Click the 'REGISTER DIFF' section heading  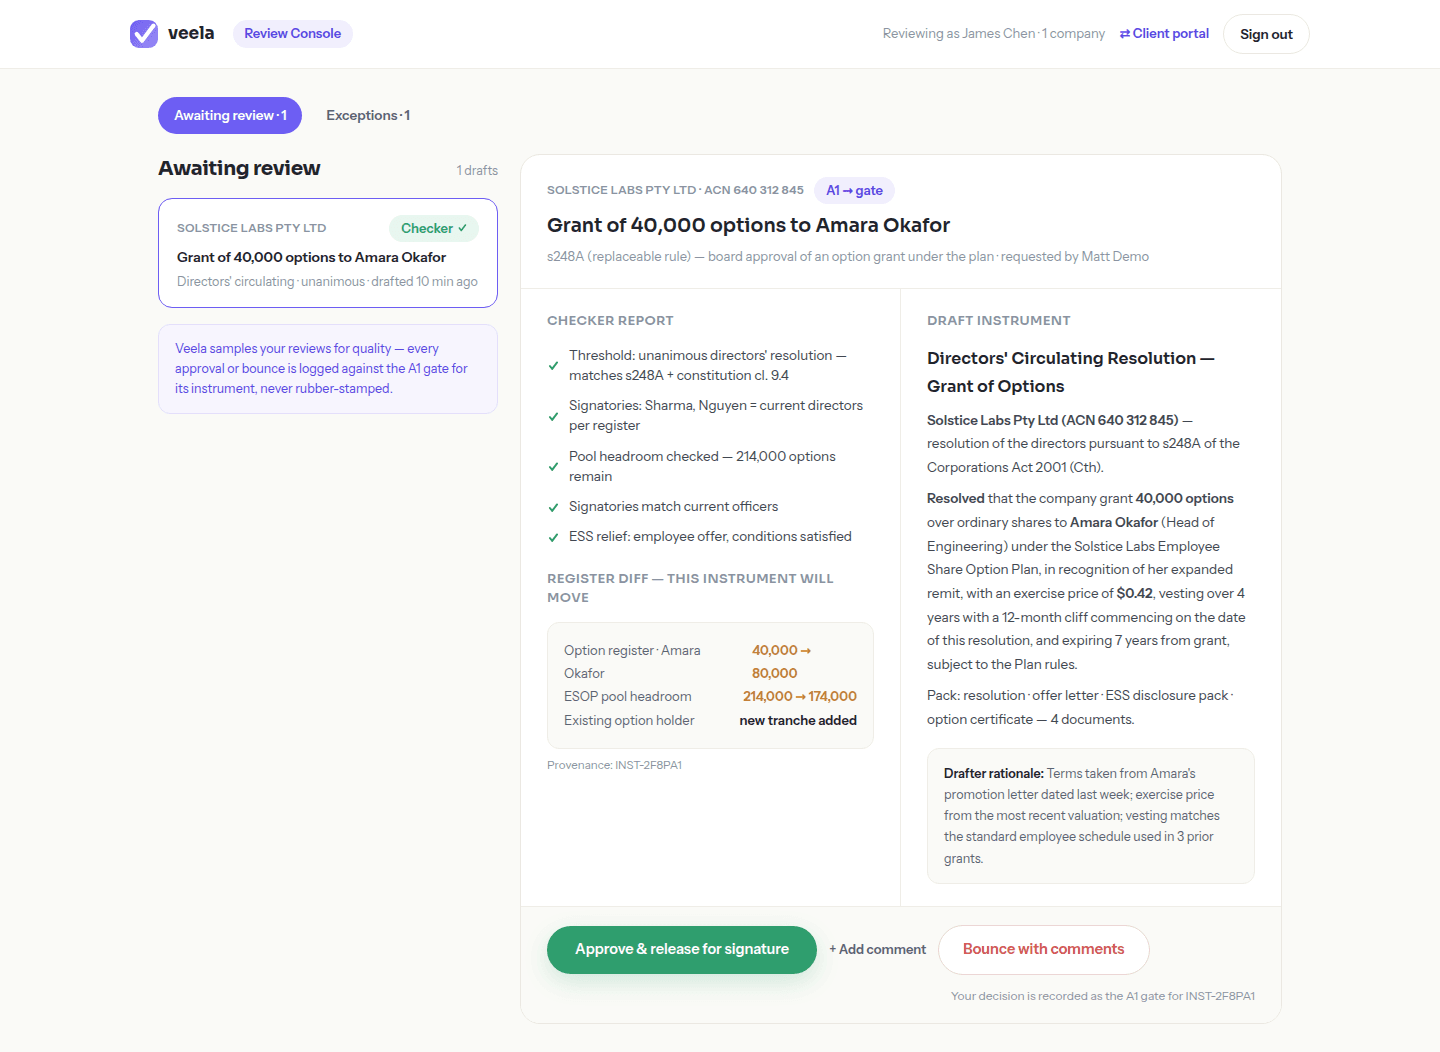[x=690, y=588]
